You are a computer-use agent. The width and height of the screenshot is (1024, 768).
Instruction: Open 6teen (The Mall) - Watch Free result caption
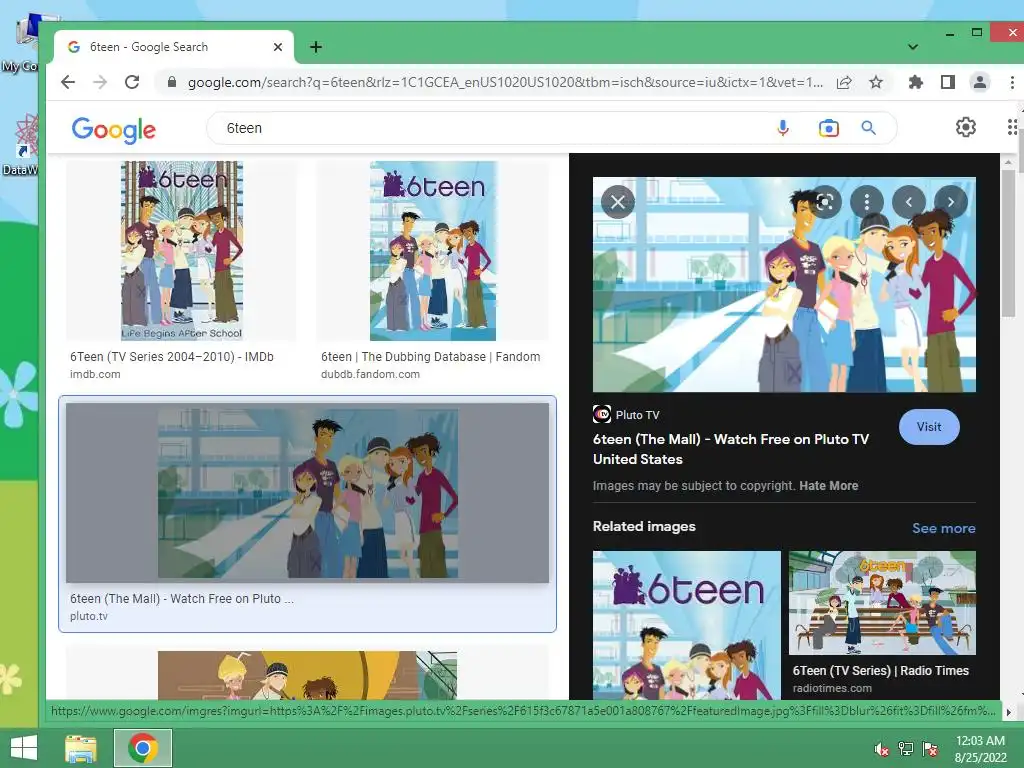click(x=182, y=599)
